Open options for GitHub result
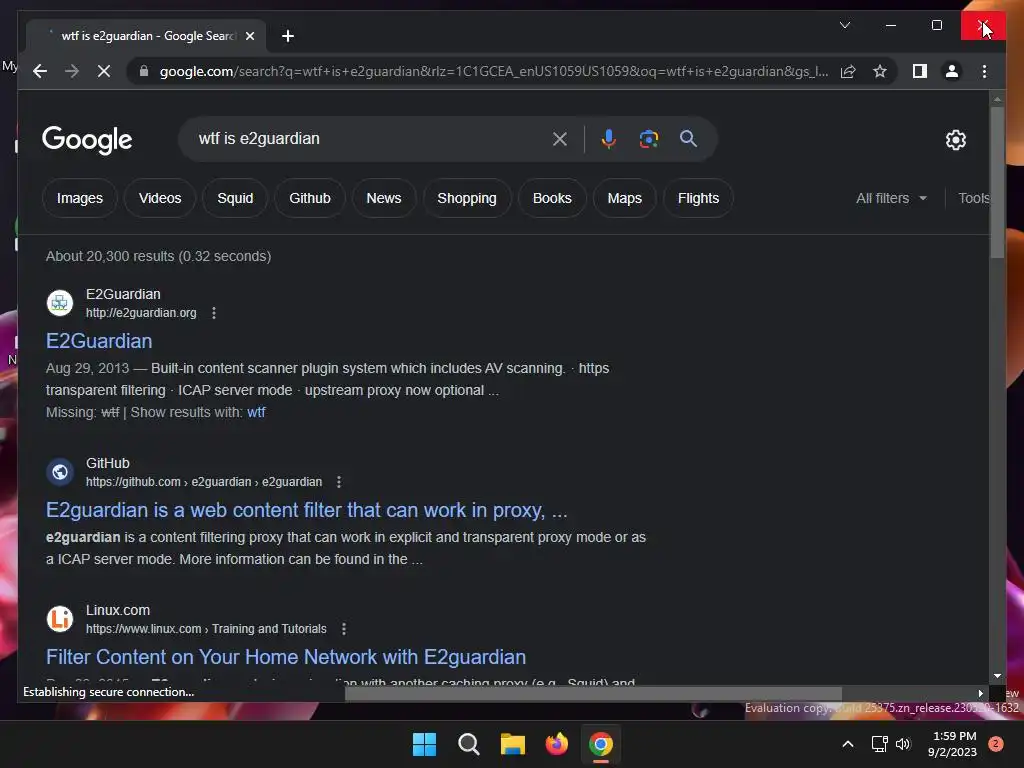1024x768 pixels. click(338, 482)
